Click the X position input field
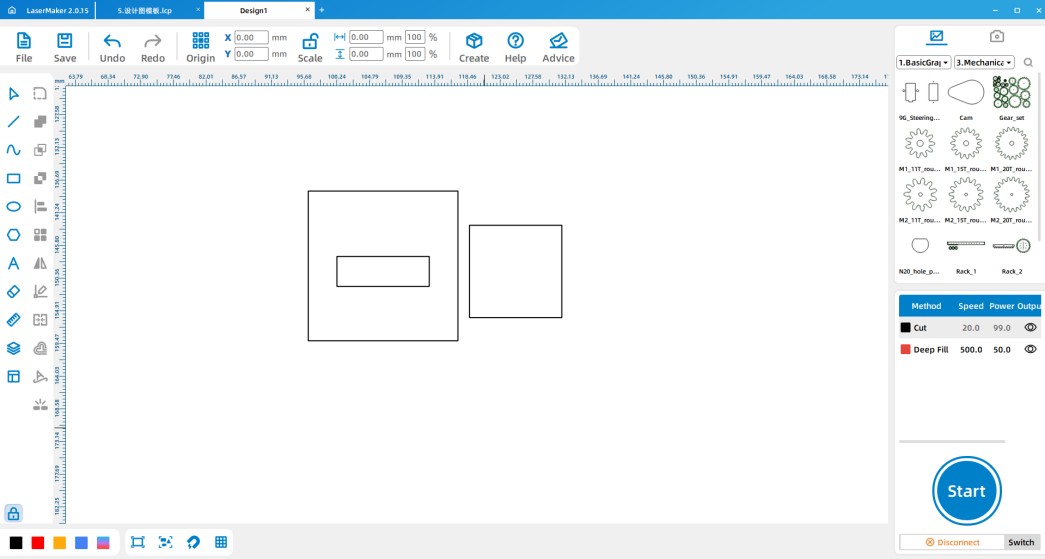 (x=251, y=37)
